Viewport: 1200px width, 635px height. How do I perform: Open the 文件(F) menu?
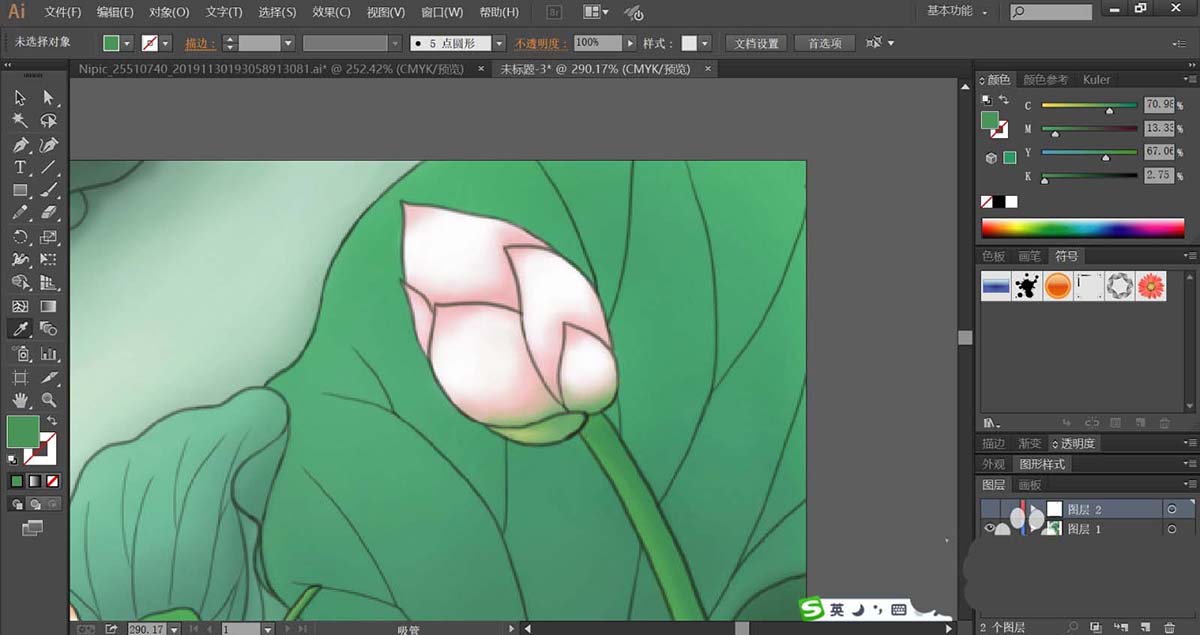point(63,12)
